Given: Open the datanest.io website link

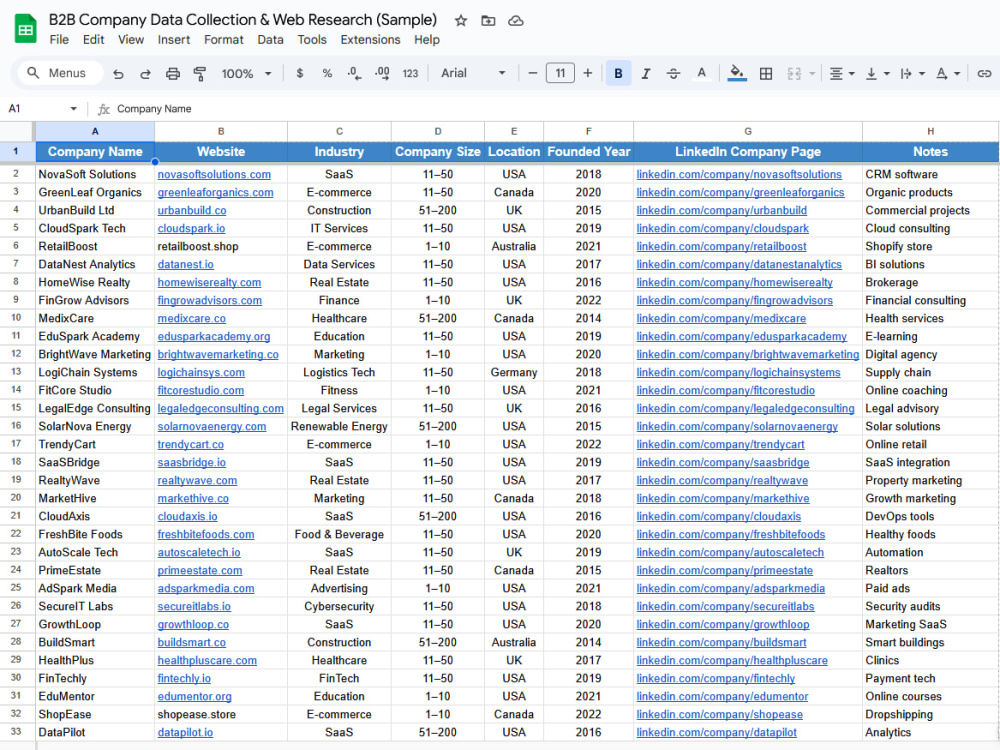Looking at the screenshot, I should (x=186, y=264).
